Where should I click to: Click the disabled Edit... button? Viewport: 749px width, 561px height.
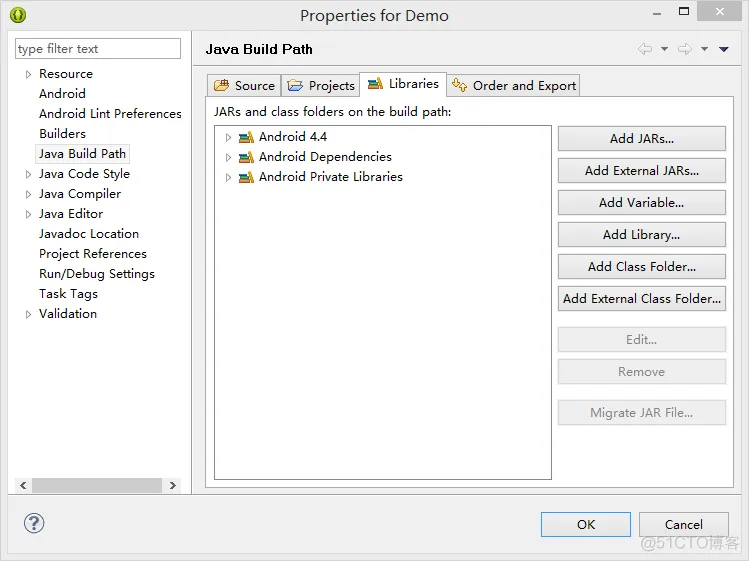click(642, 340)
